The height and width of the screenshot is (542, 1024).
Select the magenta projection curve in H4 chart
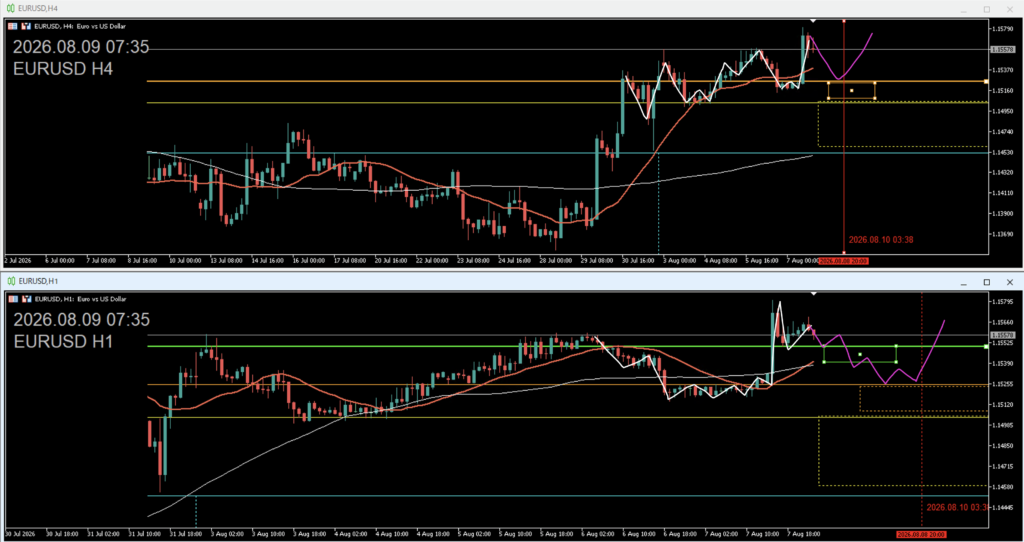[x=839, y=78]
